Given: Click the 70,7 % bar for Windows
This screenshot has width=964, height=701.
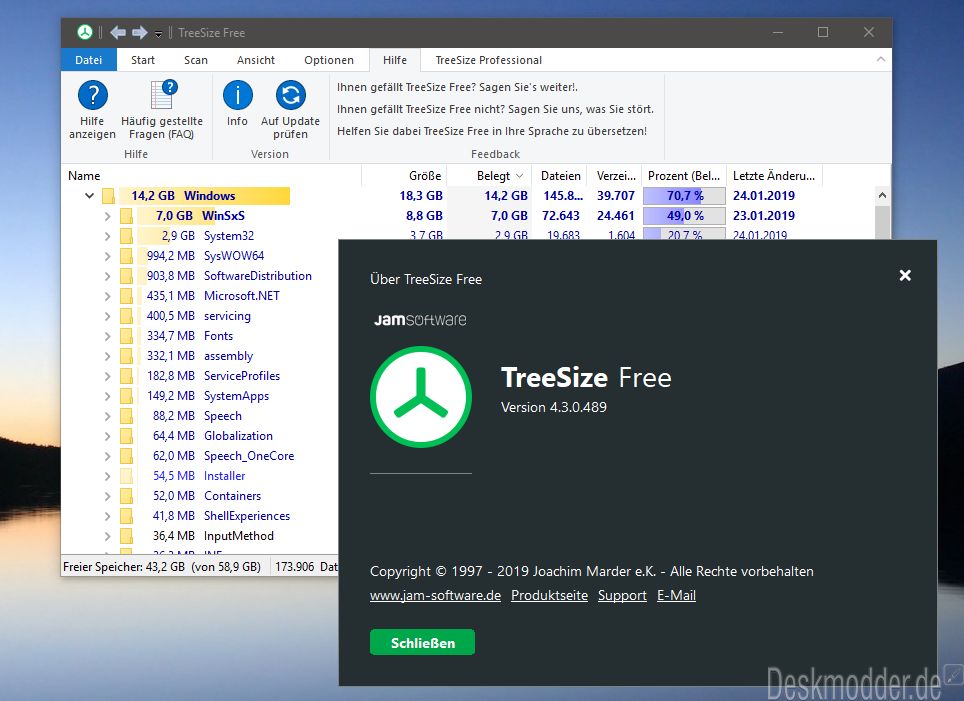Looking at the screenshot, I should 684,196.
